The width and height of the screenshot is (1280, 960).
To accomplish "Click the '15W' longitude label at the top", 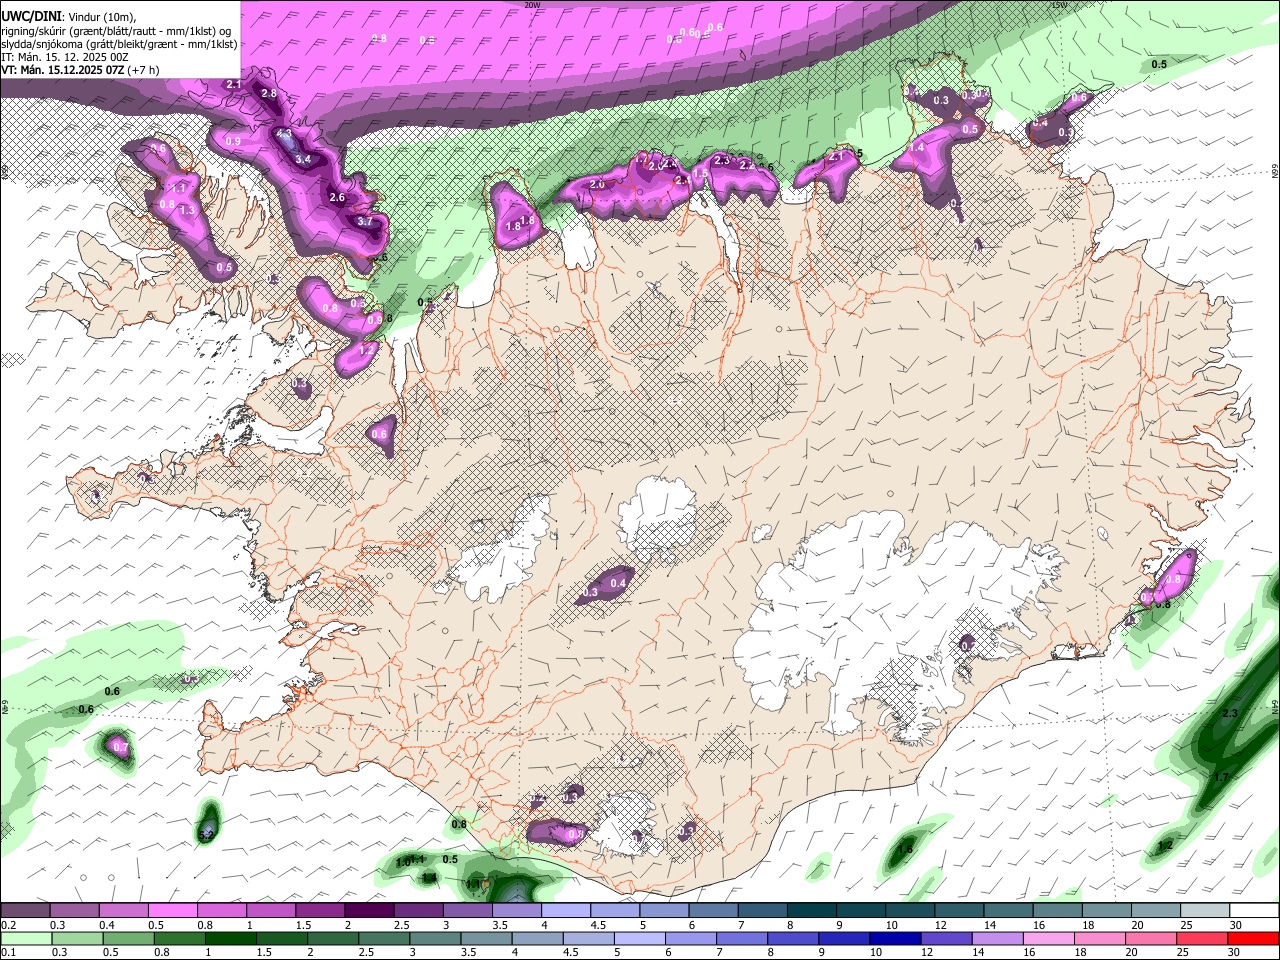I will coord(1059,5).
